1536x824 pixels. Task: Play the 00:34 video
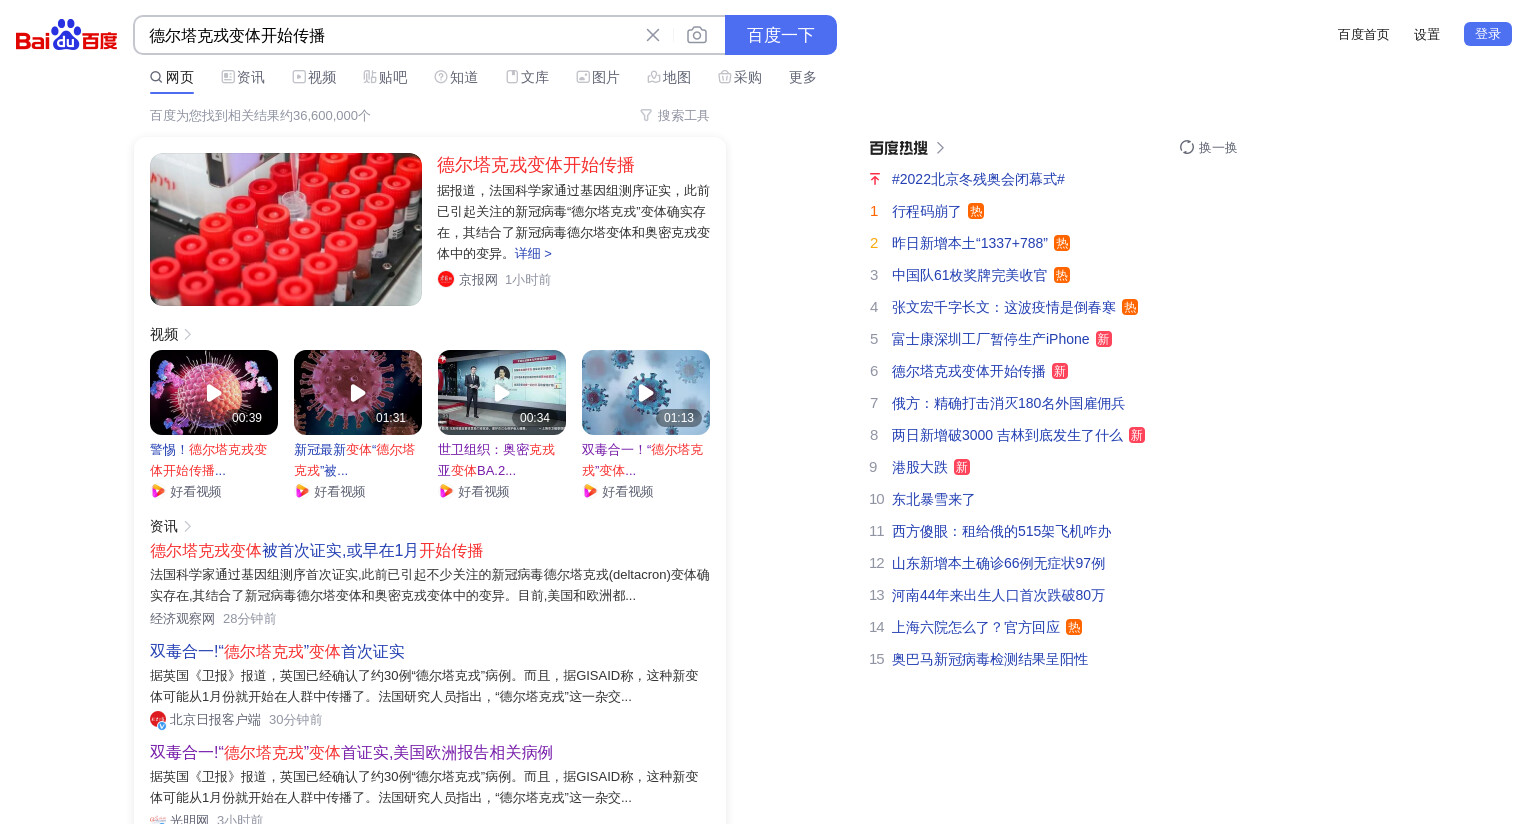(x=502, y=392)
